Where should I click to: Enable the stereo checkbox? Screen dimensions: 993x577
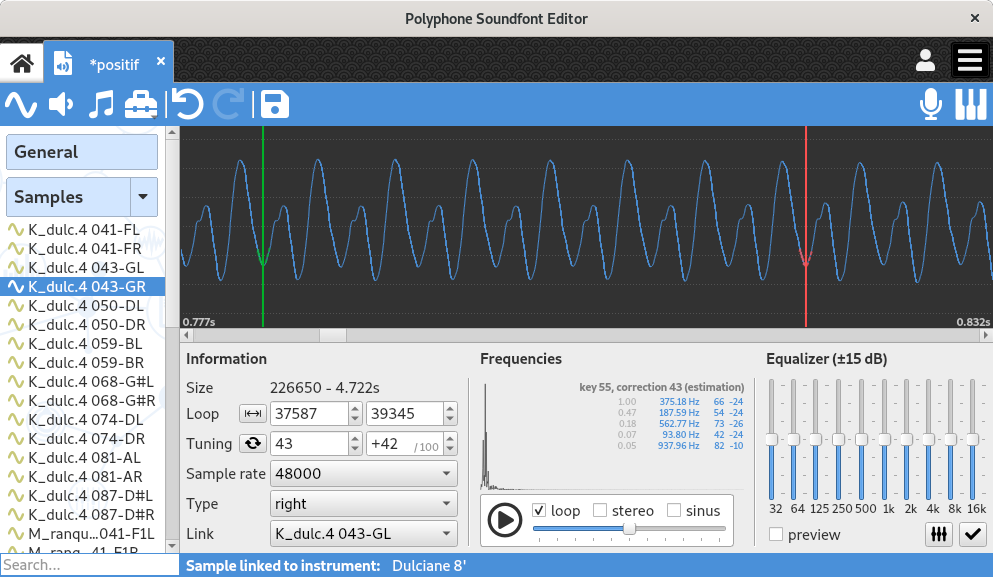[x=600, y=510]
